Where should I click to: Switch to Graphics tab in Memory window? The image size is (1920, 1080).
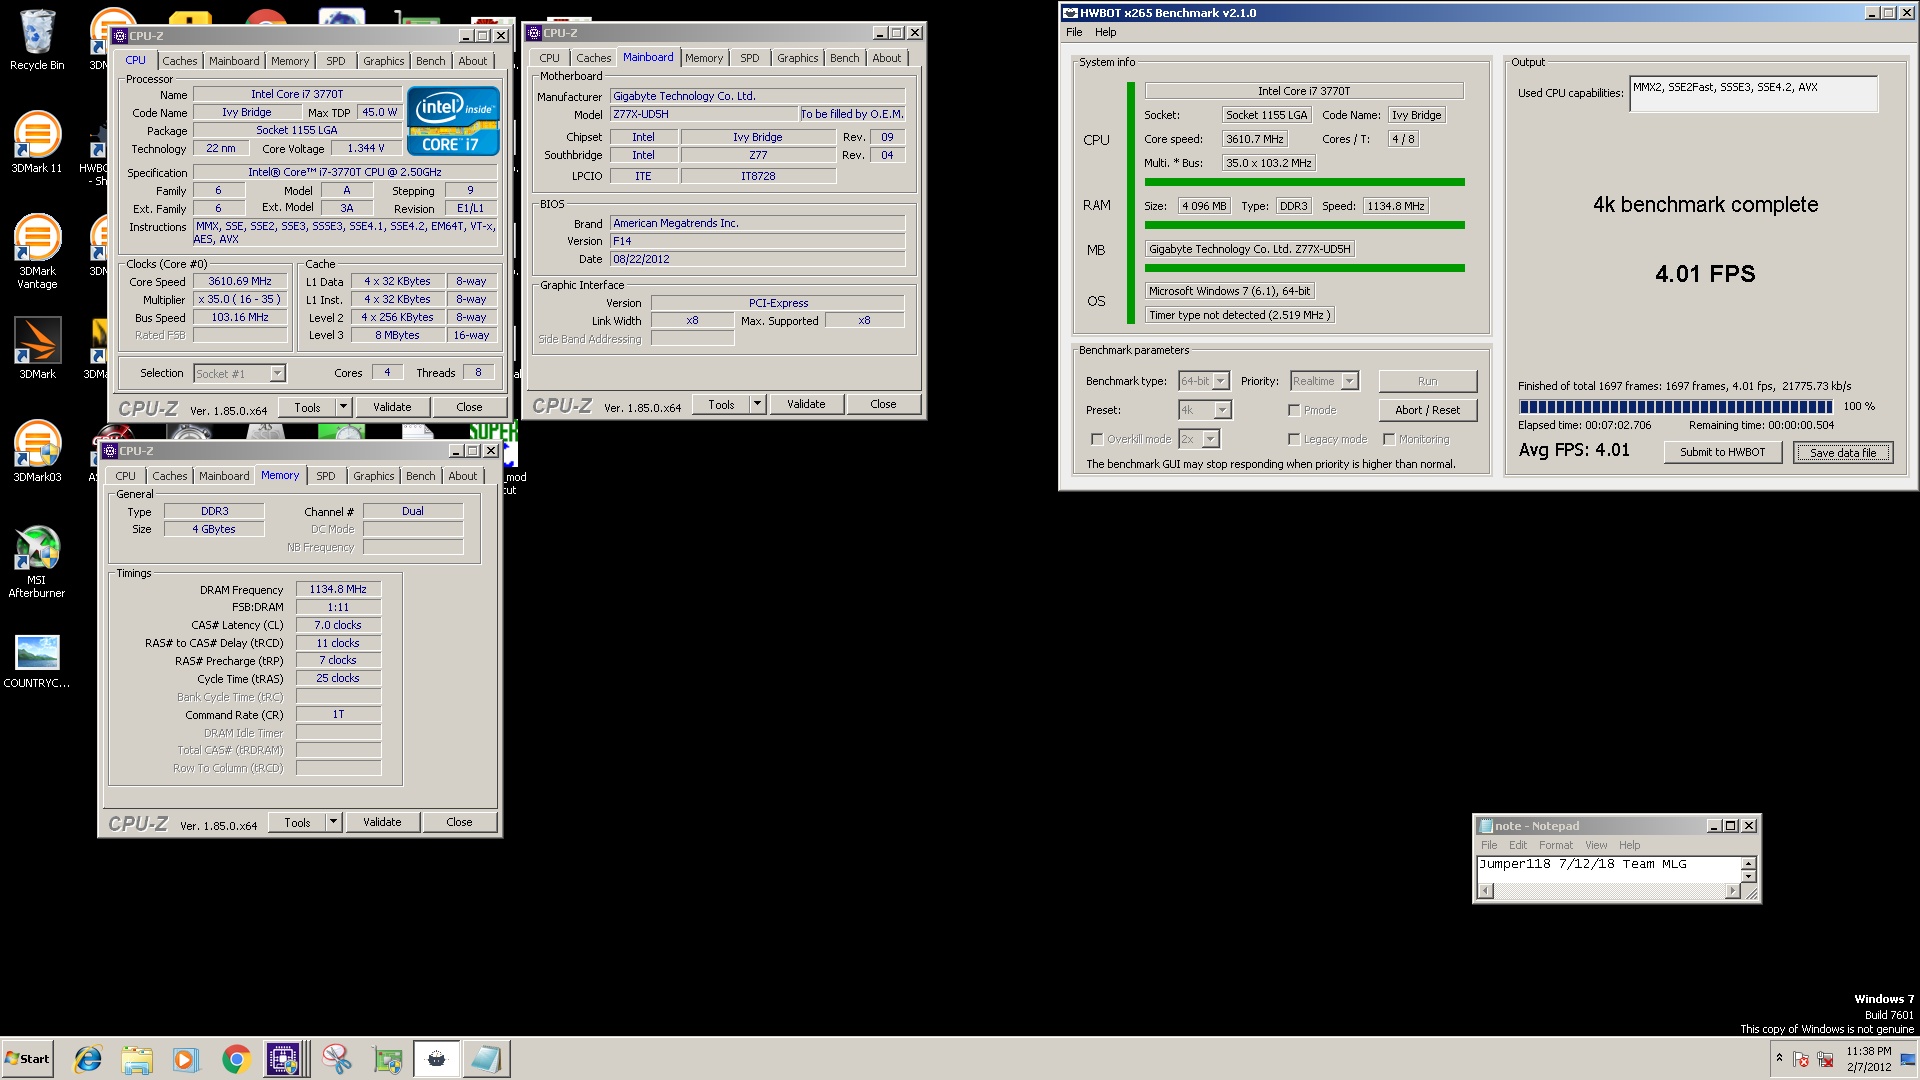pyautogui.click(x=373, y=476)
